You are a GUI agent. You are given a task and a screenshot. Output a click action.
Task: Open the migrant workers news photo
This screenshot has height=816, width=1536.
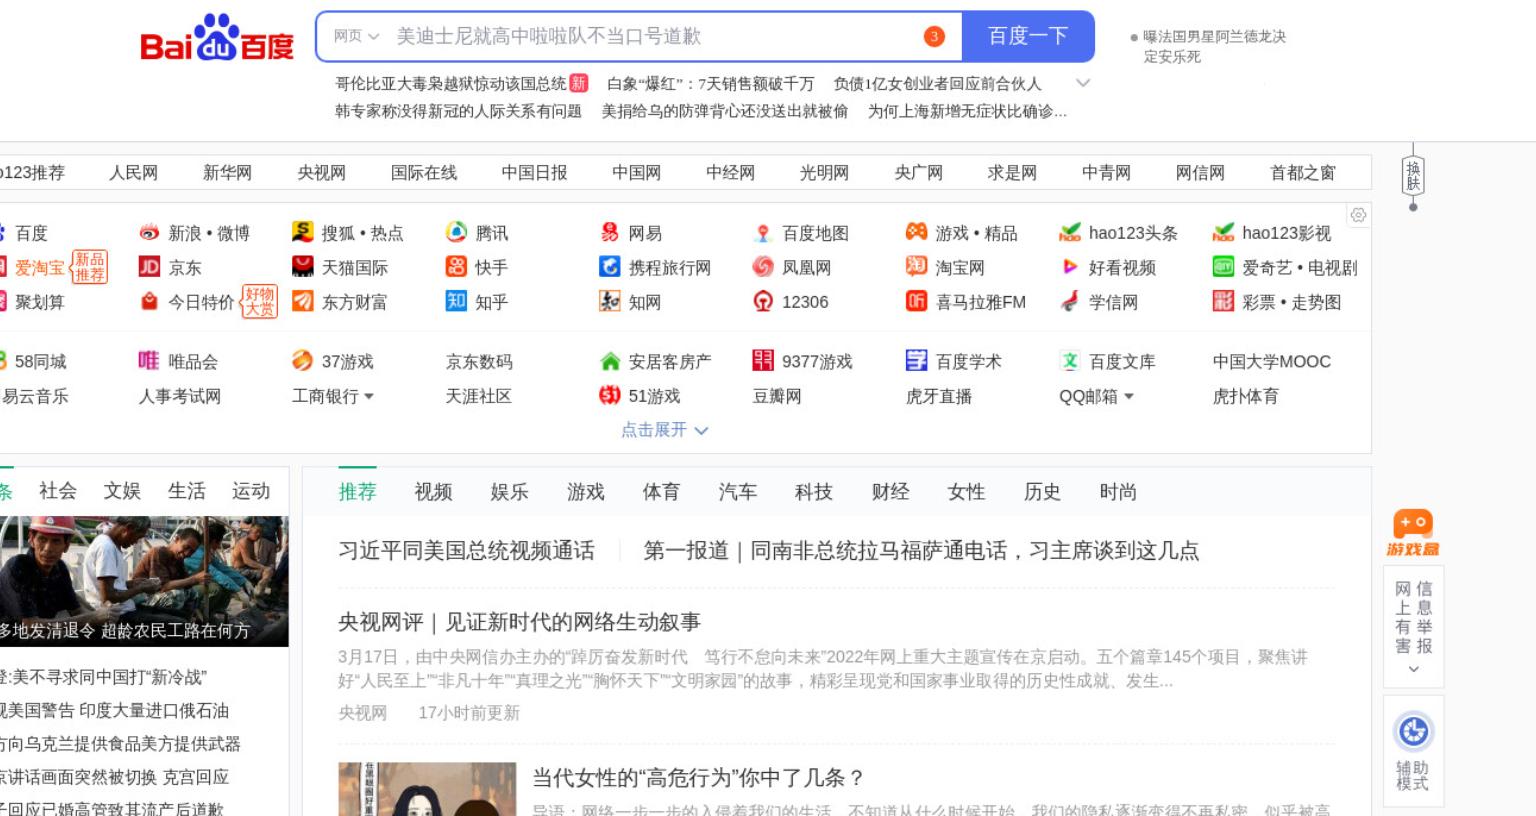pos(144,581)
